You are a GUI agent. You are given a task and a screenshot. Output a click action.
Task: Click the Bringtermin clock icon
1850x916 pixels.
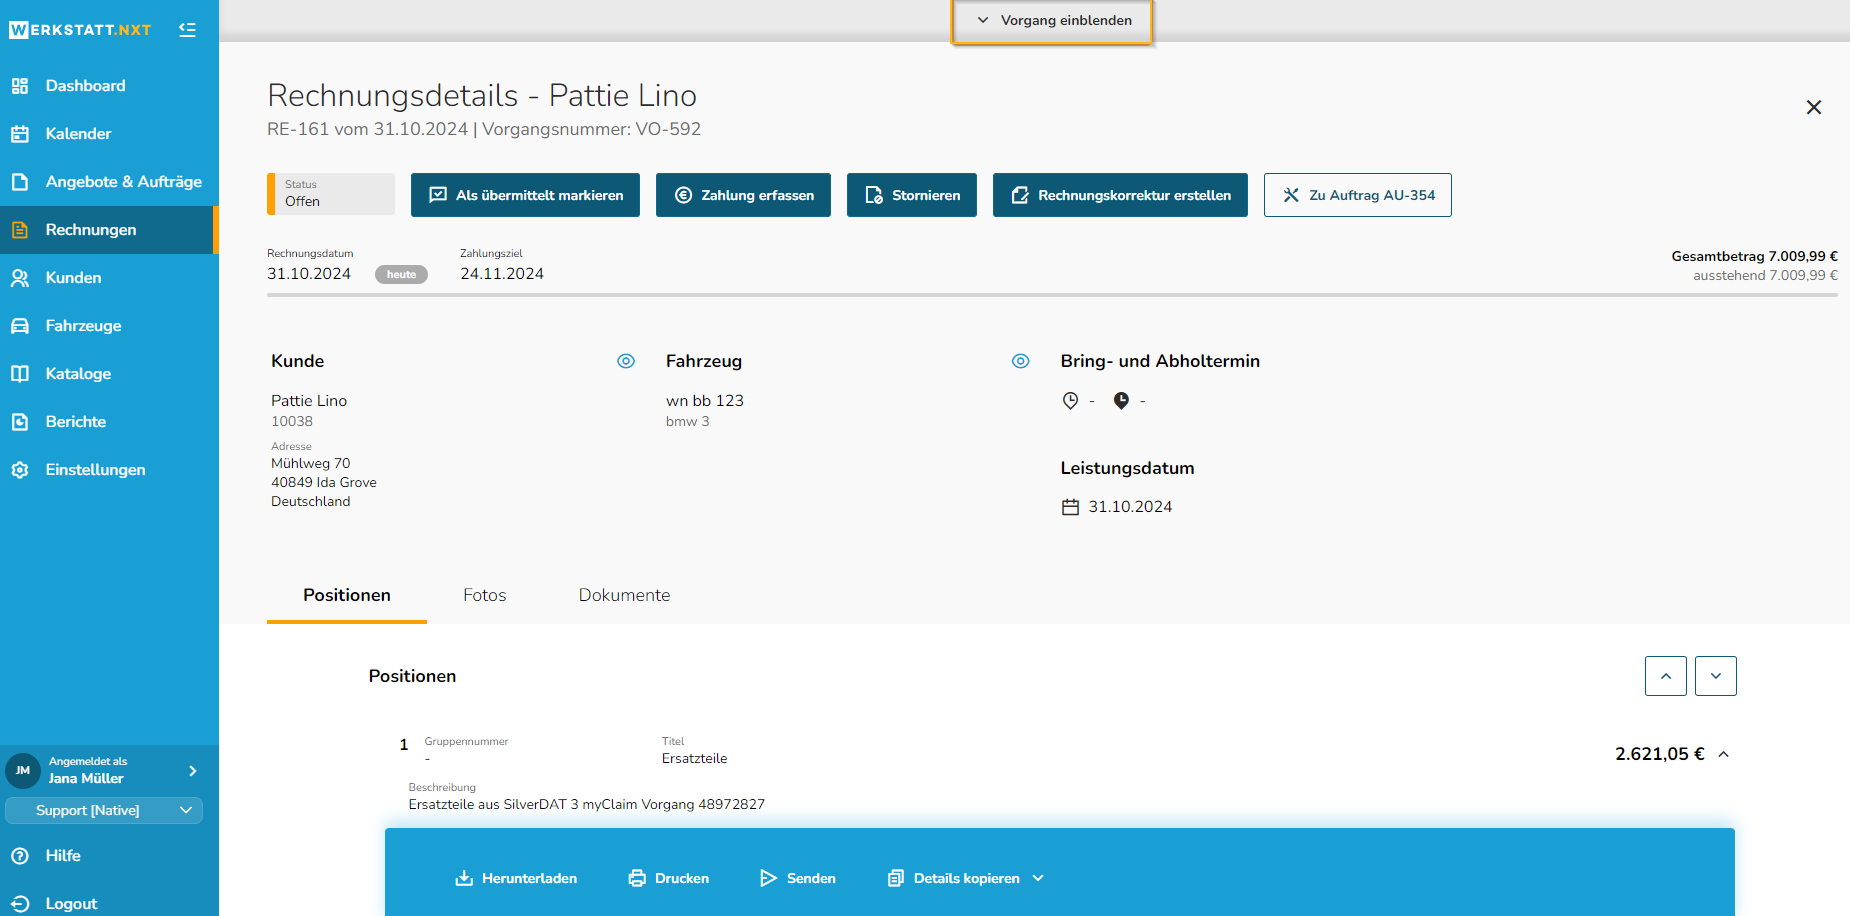coord(1070,401)
